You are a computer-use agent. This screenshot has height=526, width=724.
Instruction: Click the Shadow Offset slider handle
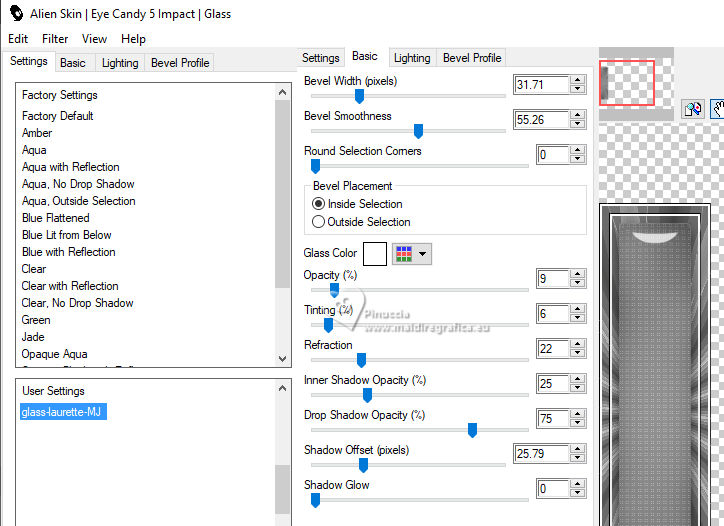pos(363,465)
